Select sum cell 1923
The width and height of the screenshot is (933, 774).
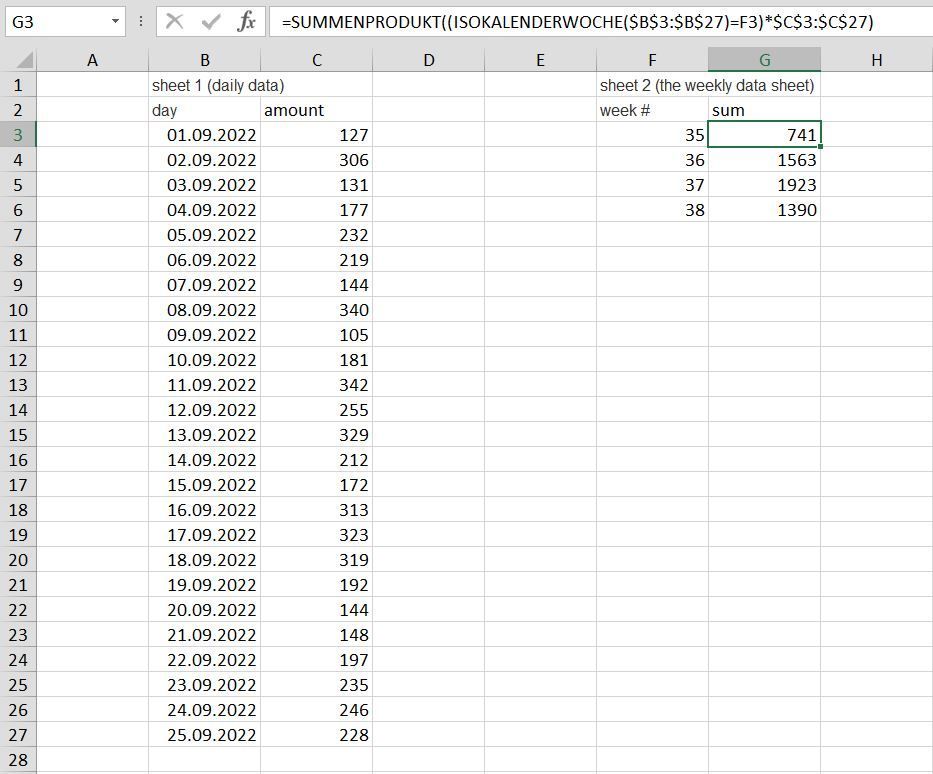click(765, 185)
